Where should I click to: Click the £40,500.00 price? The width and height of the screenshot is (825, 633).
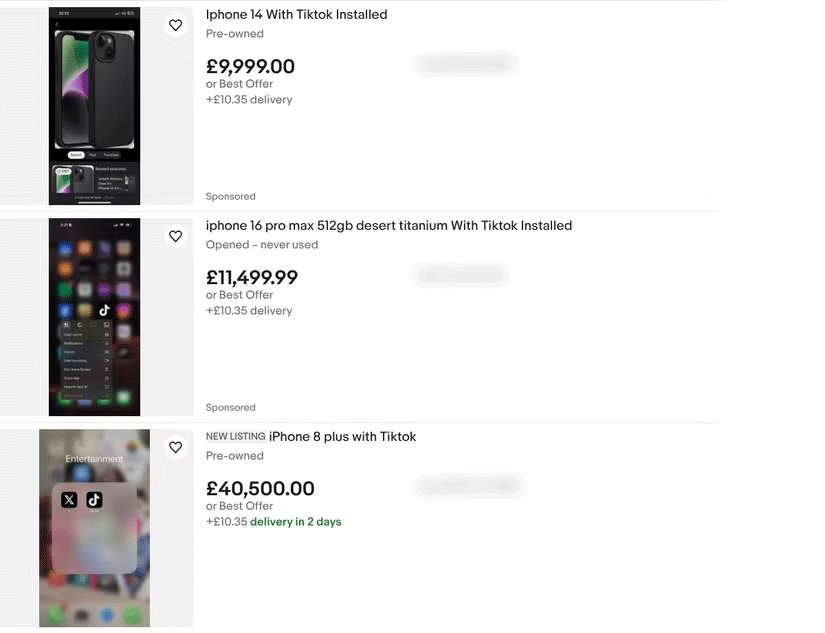coord(260,489)
